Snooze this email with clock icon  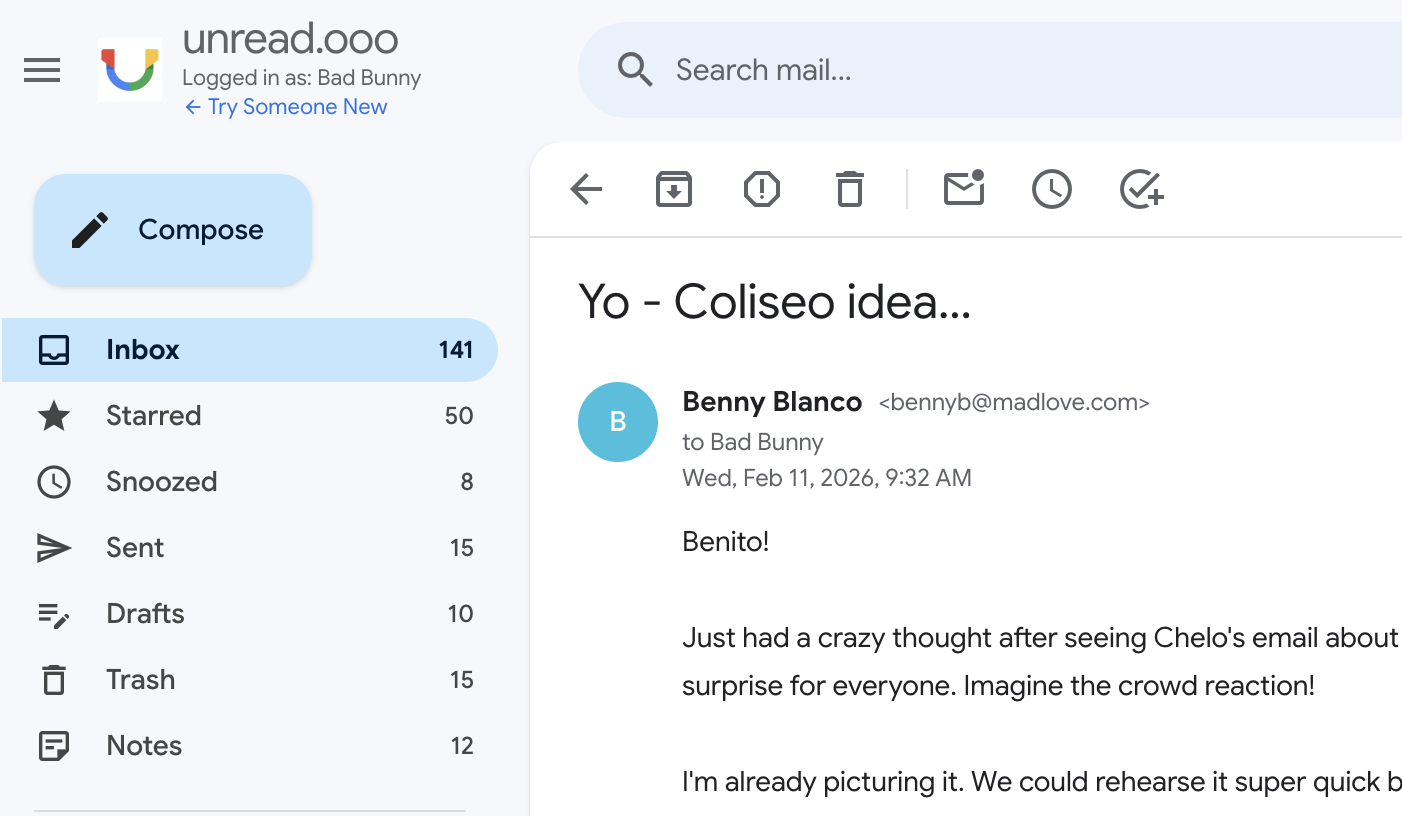1052,189
